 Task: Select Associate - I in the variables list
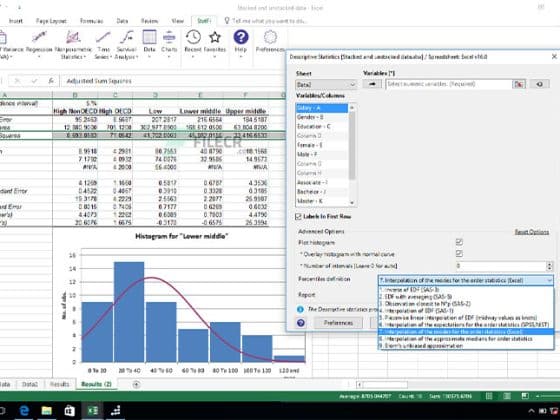pos(322,182)
